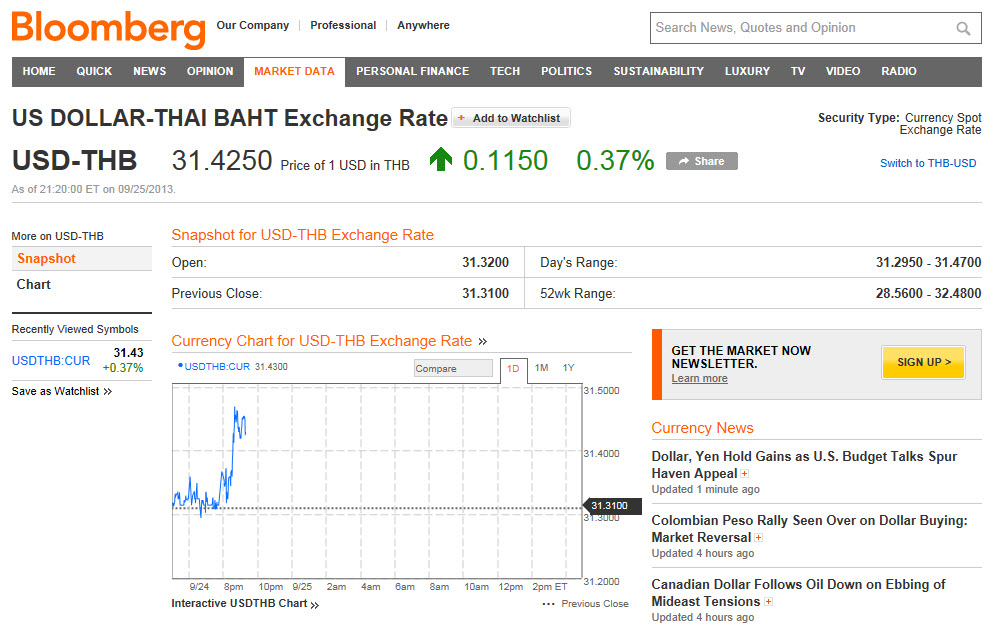Open Interactive USDTHB Chart link
Screen dimensions: 1002x627
click(x=245, y=603)
